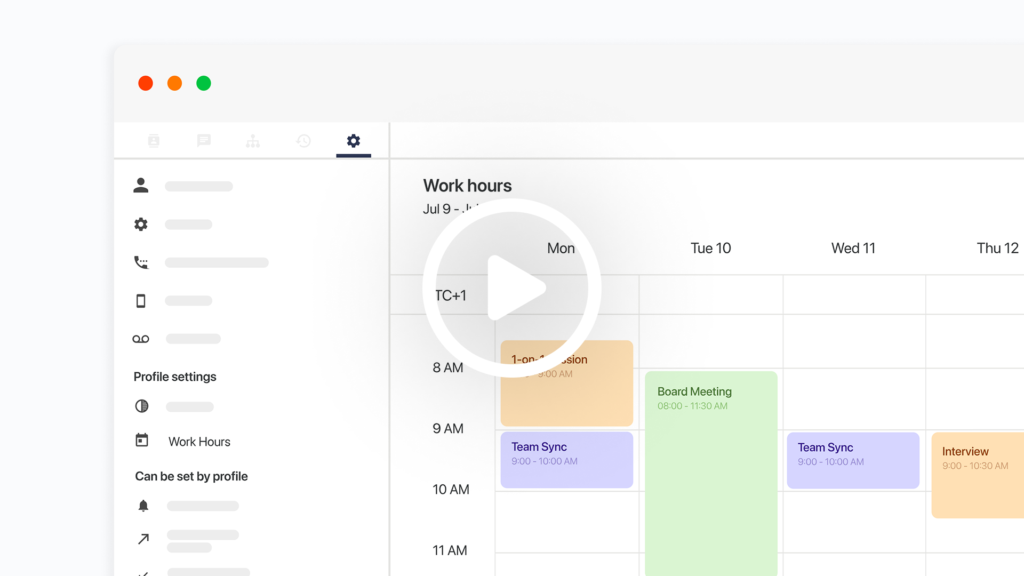Viewport: 1024px width, 576px height.
Task: Click the person profile icon in sidebar
Action: pos(141,186)
